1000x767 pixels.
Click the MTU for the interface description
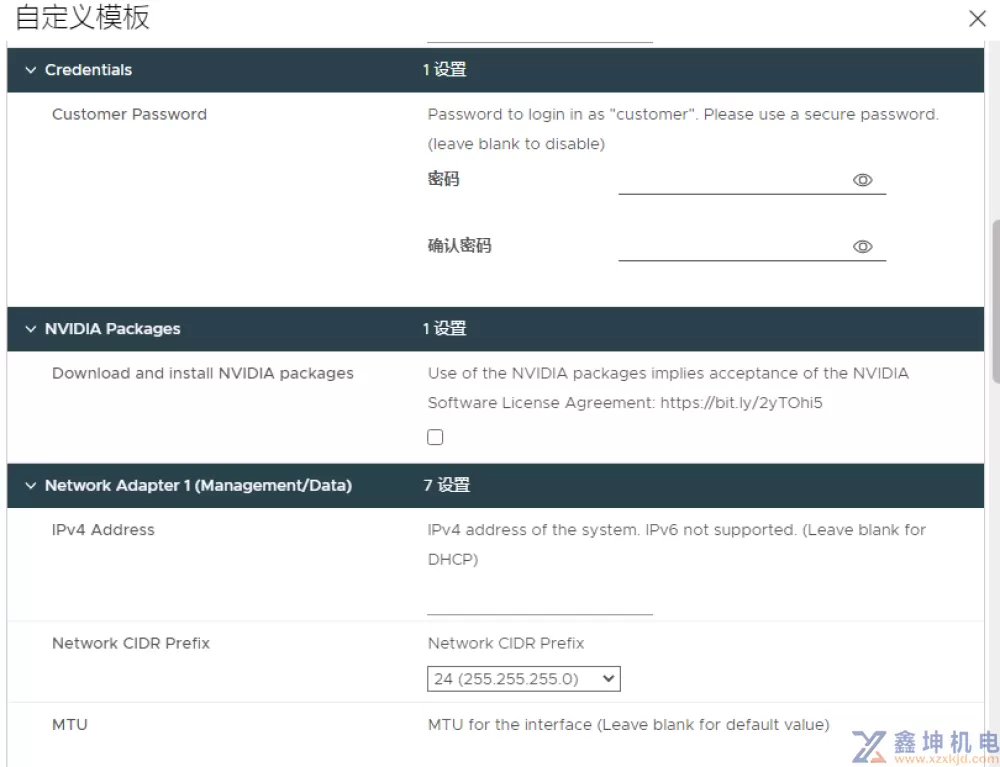click(628, 725)
